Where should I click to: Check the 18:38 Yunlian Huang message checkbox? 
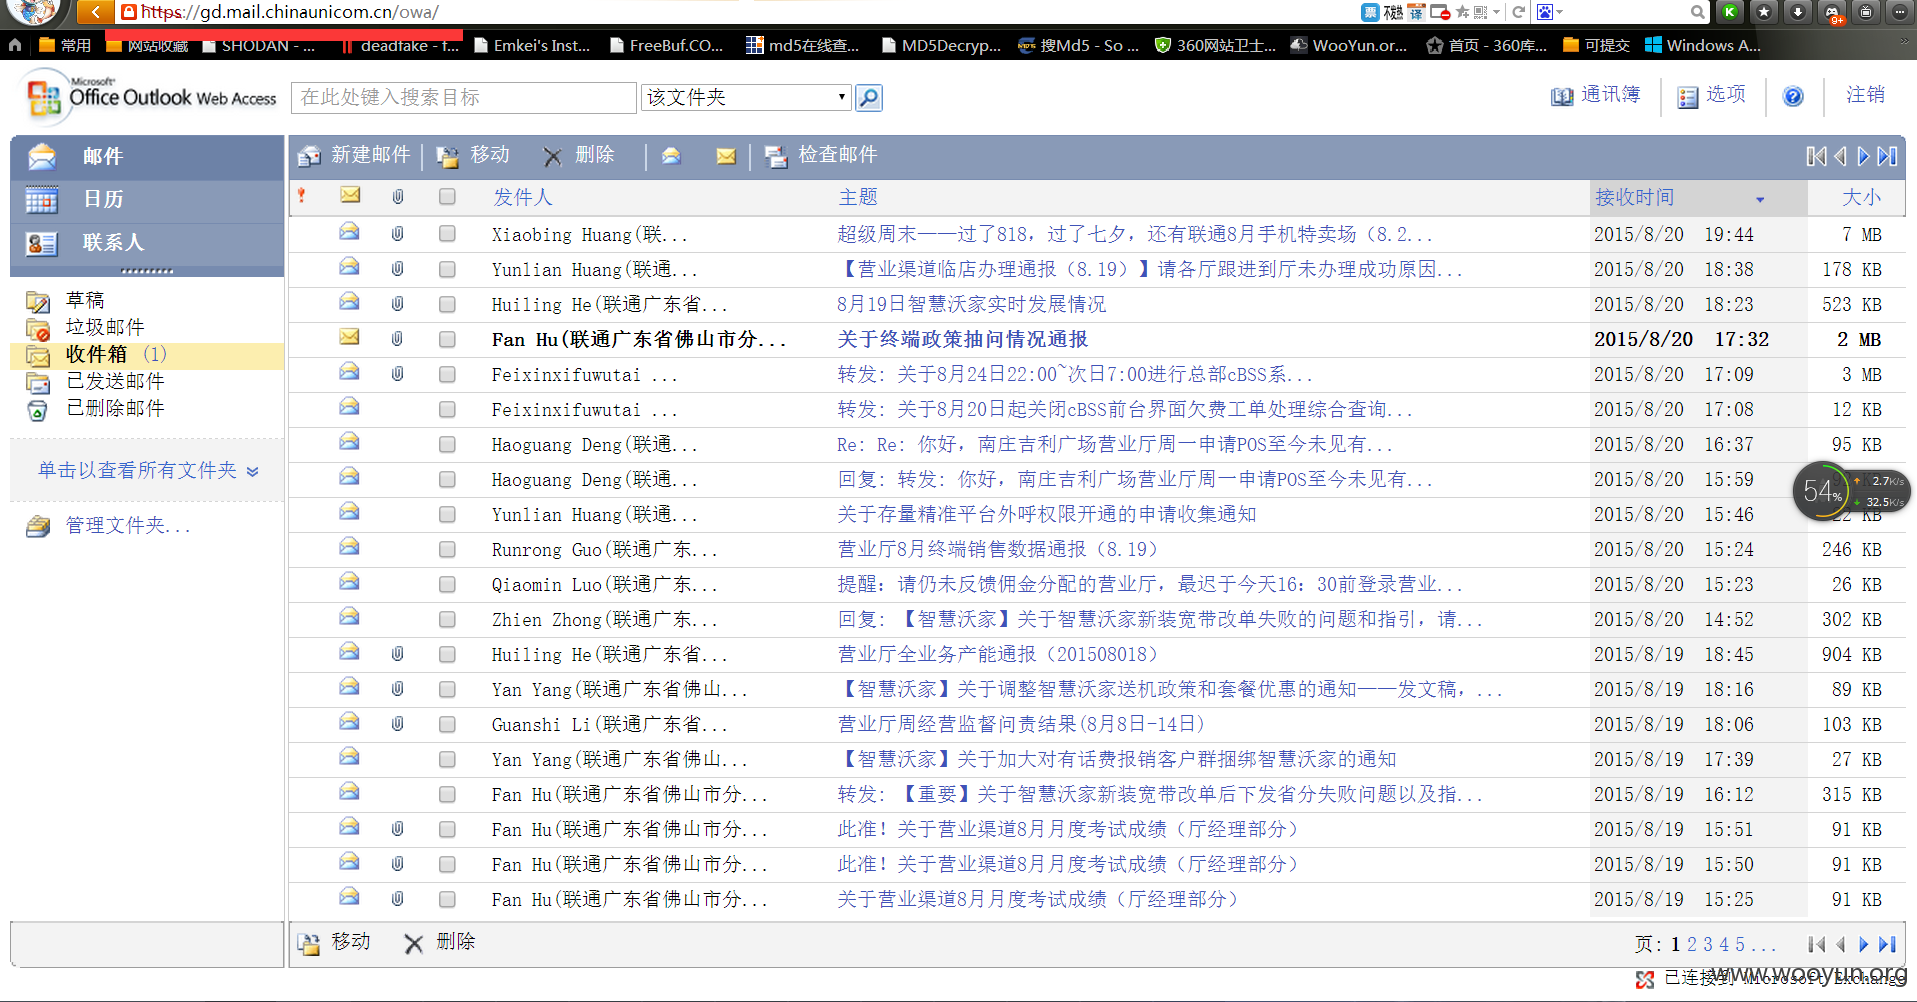(447, 269)
